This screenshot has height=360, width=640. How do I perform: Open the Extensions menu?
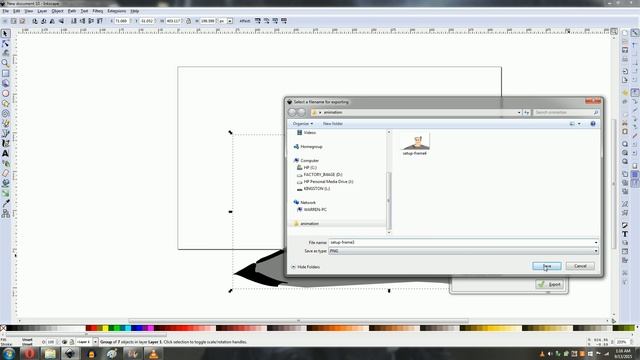[116, 11]
